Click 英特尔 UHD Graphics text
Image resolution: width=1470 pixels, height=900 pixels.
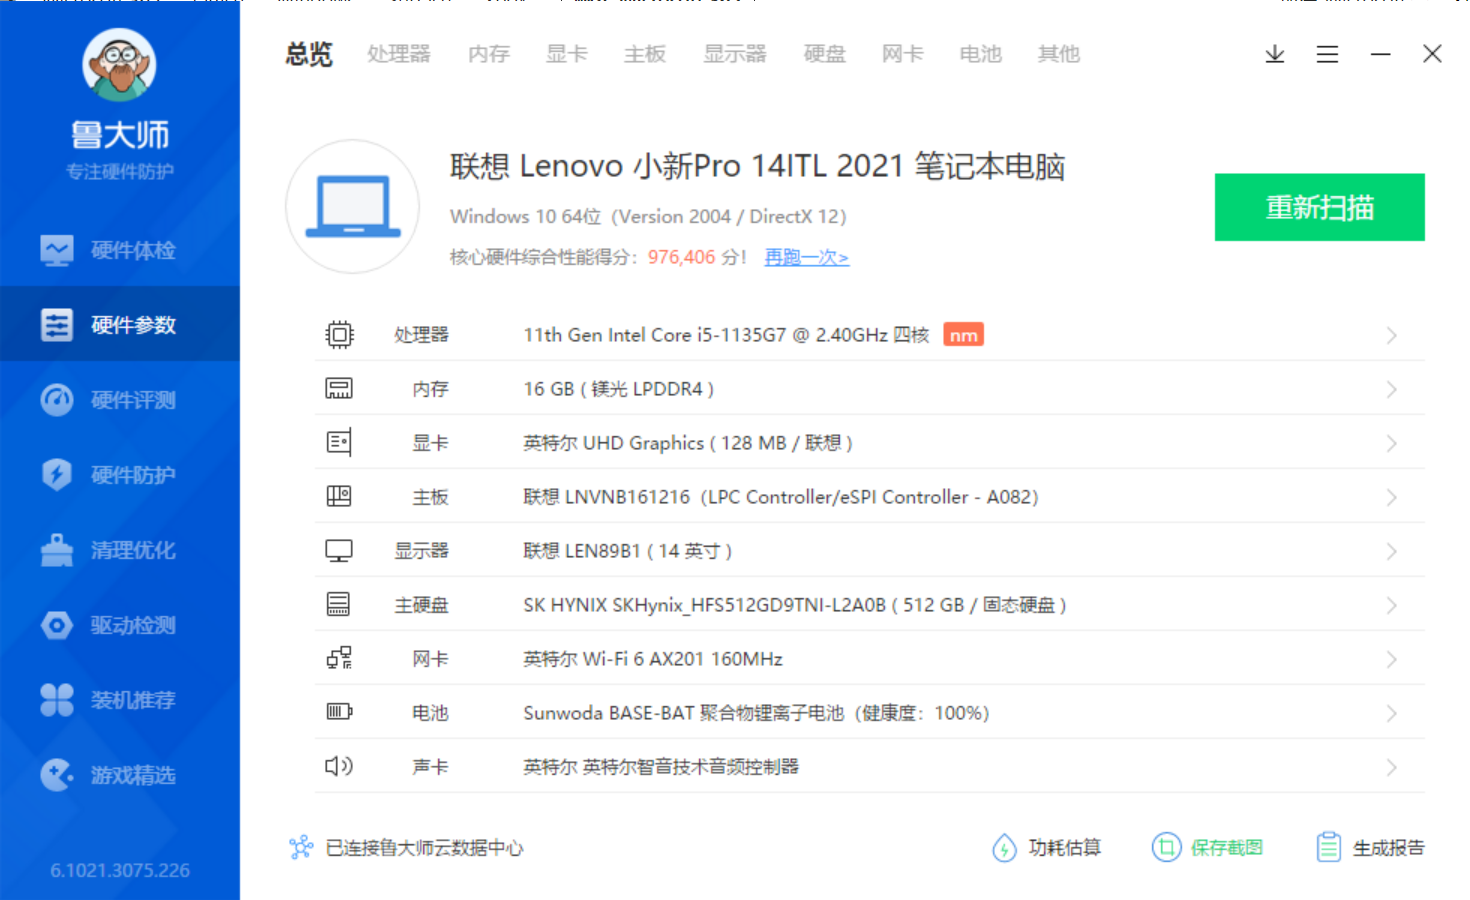688,443
